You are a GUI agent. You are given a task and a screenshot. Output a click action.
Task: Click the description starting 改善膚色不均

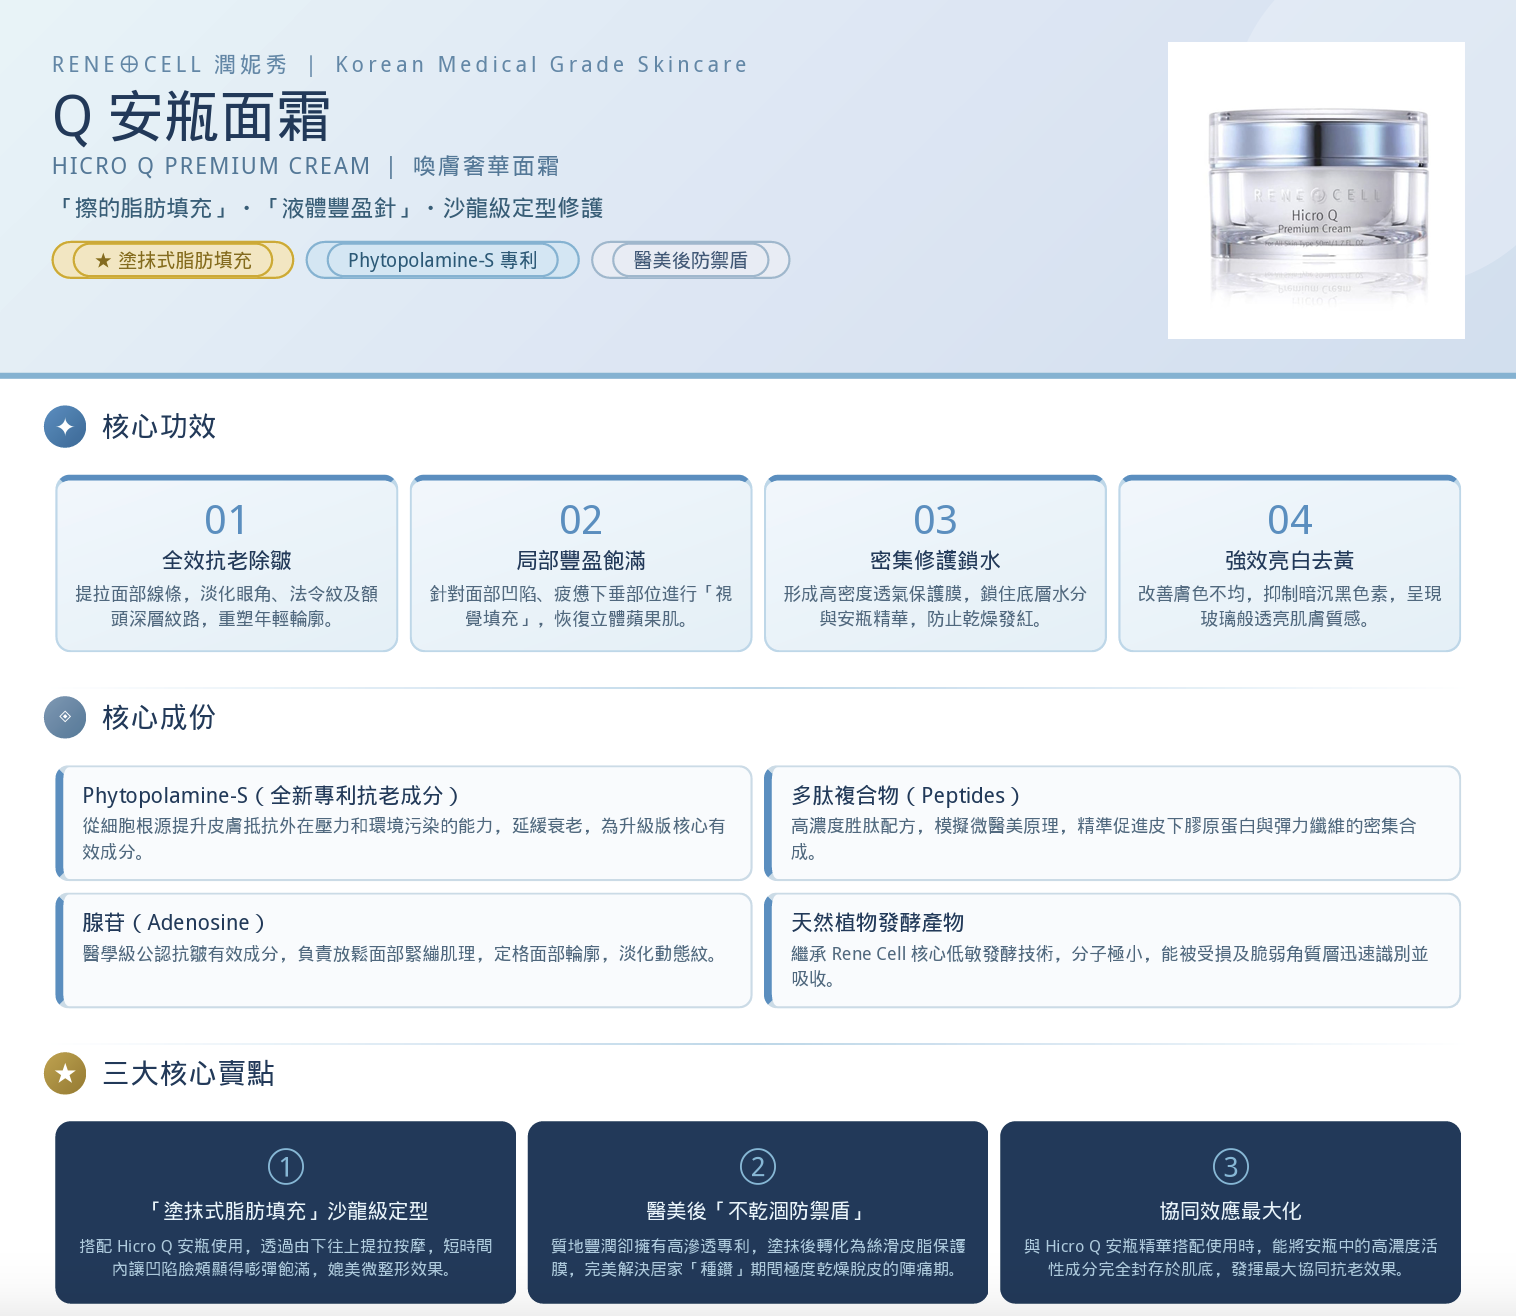(x=1290, y=606)
